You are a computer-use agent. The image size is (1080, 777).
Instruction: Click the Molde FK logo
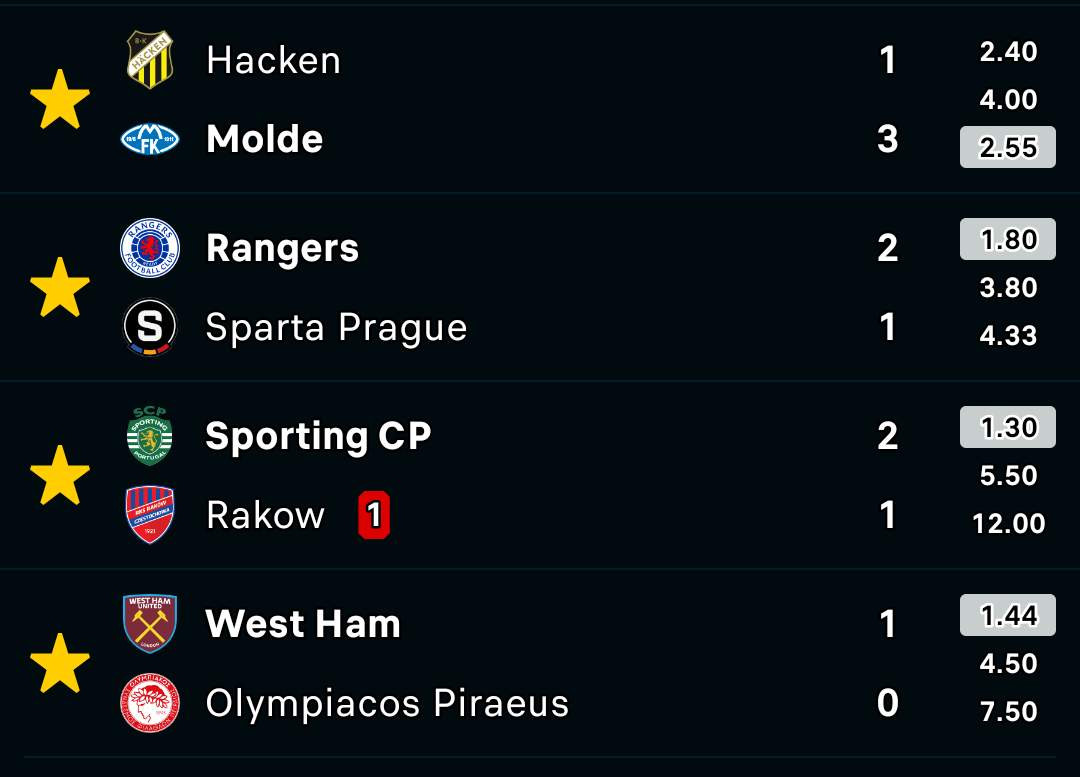click(x=150, y=139)
